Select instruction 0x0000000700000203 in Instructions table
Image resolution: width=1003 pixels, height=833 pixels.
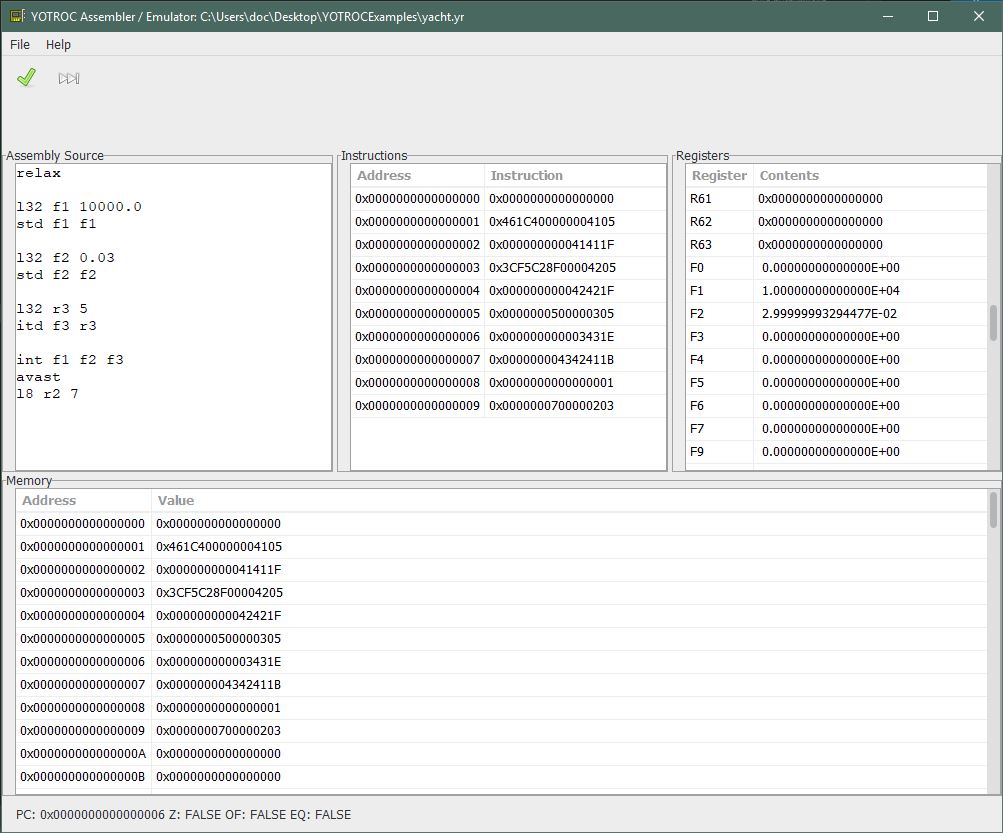(551, 406)
